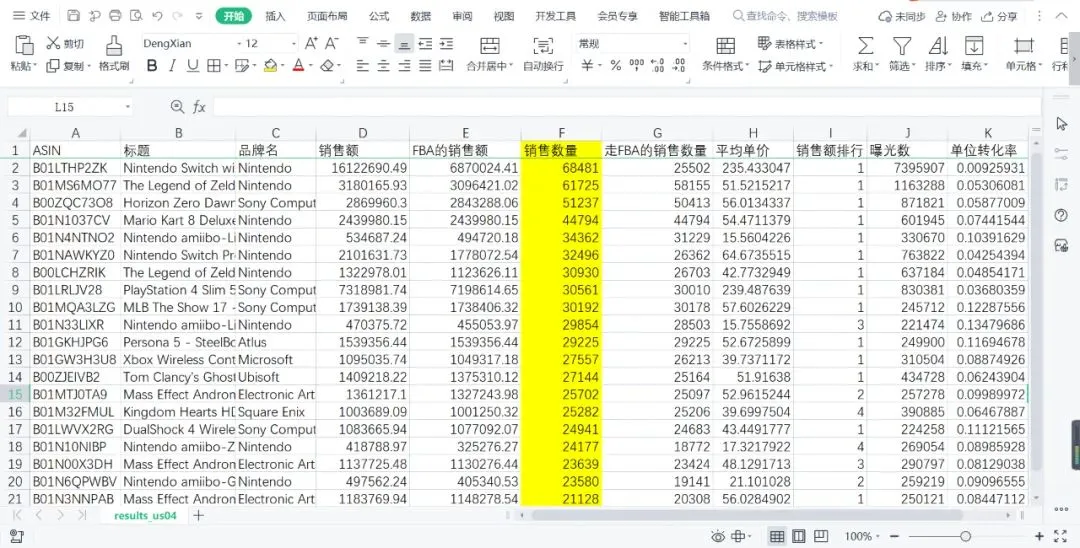Switch to the 插入 tab
The height and width of the screenshot is (548, 1080).
pos(275,16)
